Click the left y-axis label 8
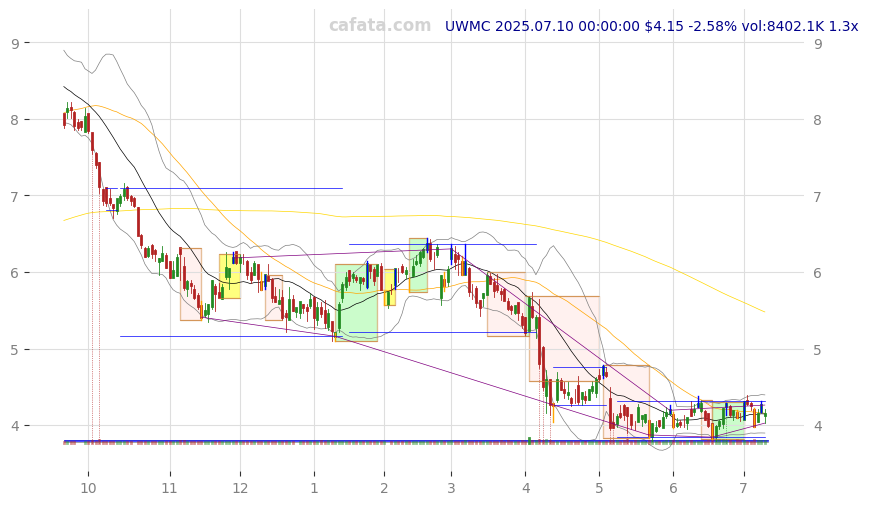This screenshot has height=505, width=869. [x=15, y=120]
